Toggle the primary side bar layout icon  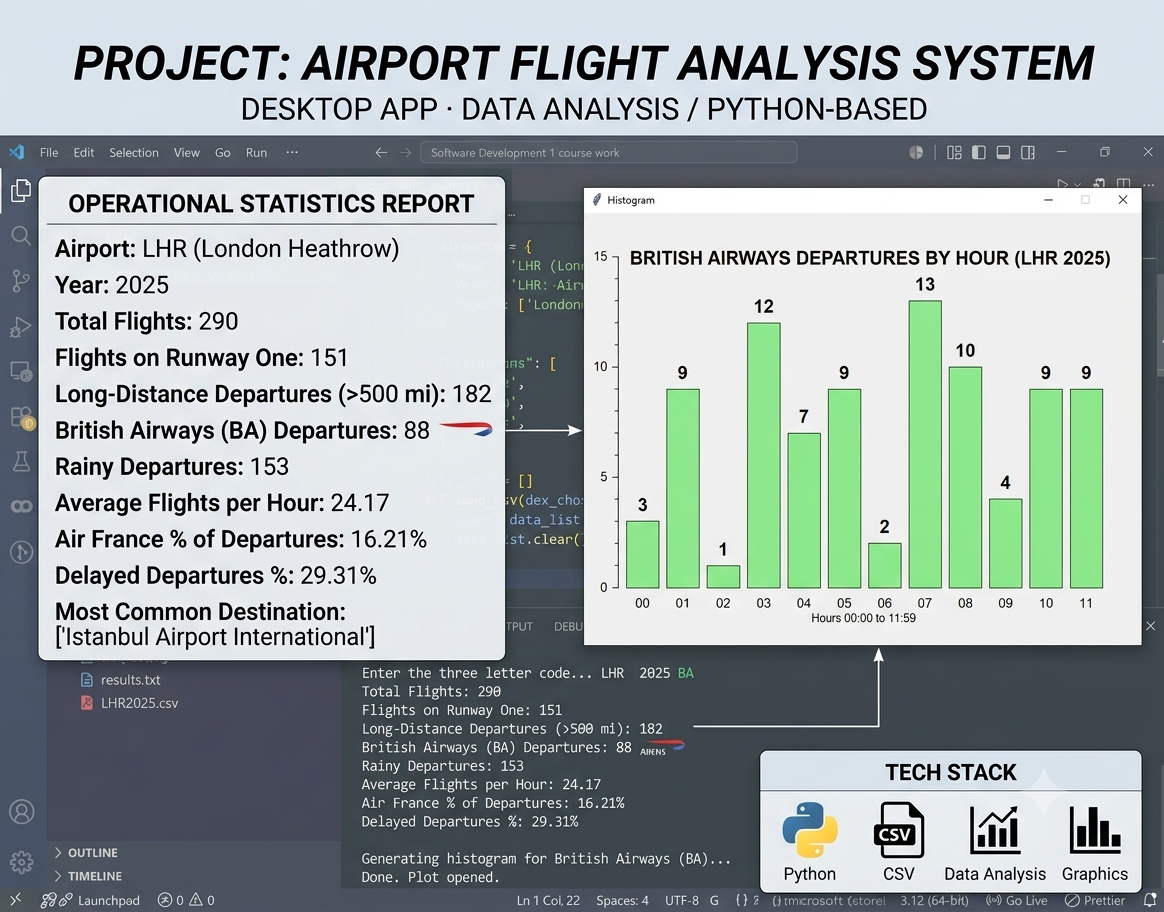[978, 152]
